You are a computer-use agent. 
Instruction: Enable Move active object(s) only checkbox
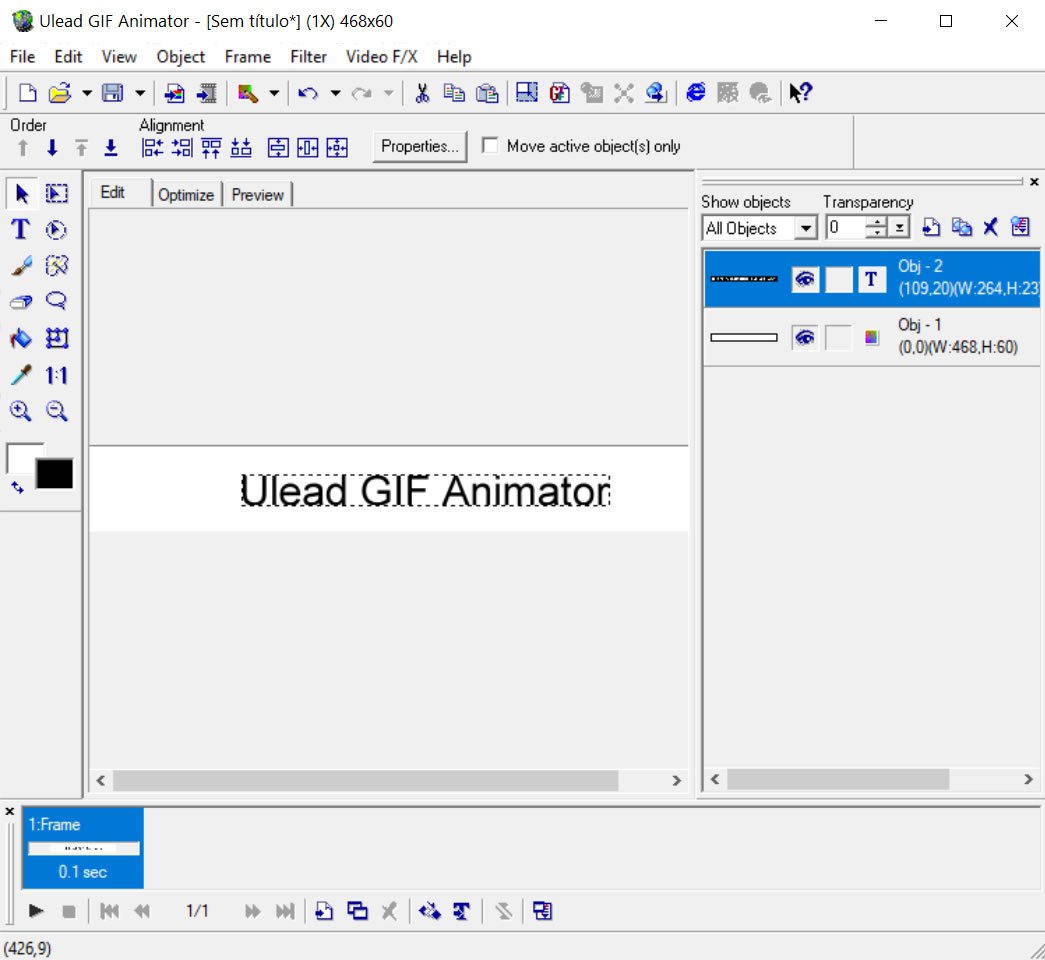point(490,145)
